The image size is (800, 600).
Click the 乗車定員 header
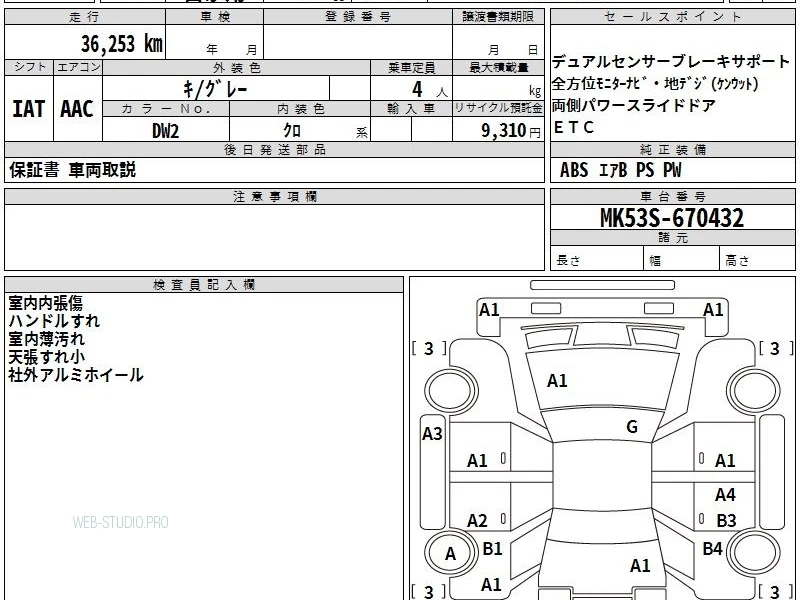(411, 68)
